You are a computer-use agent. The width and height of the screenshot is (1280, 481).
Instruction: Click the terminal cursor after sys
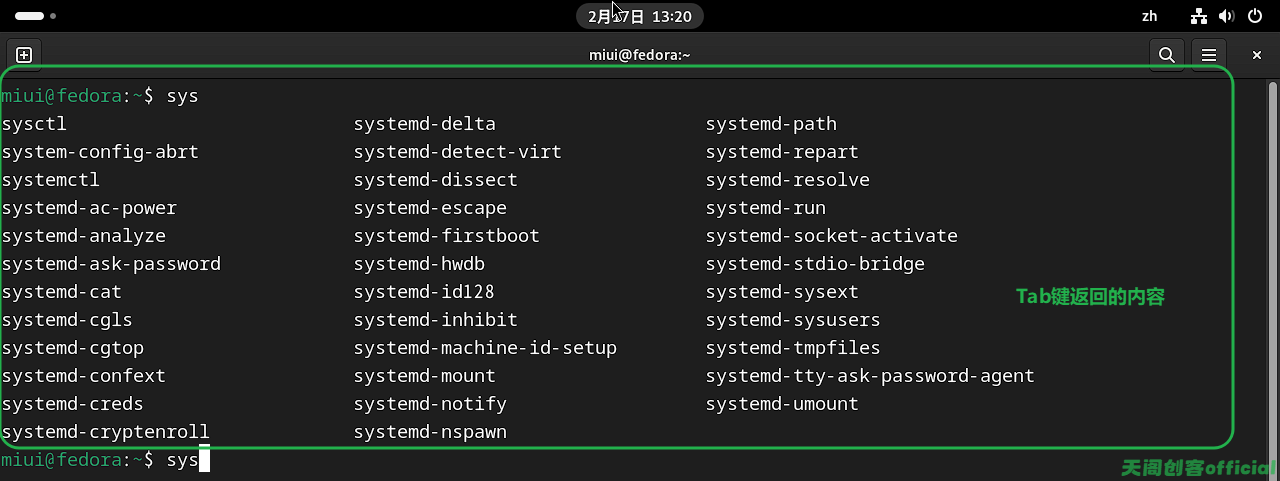click(x=204, y=460)
